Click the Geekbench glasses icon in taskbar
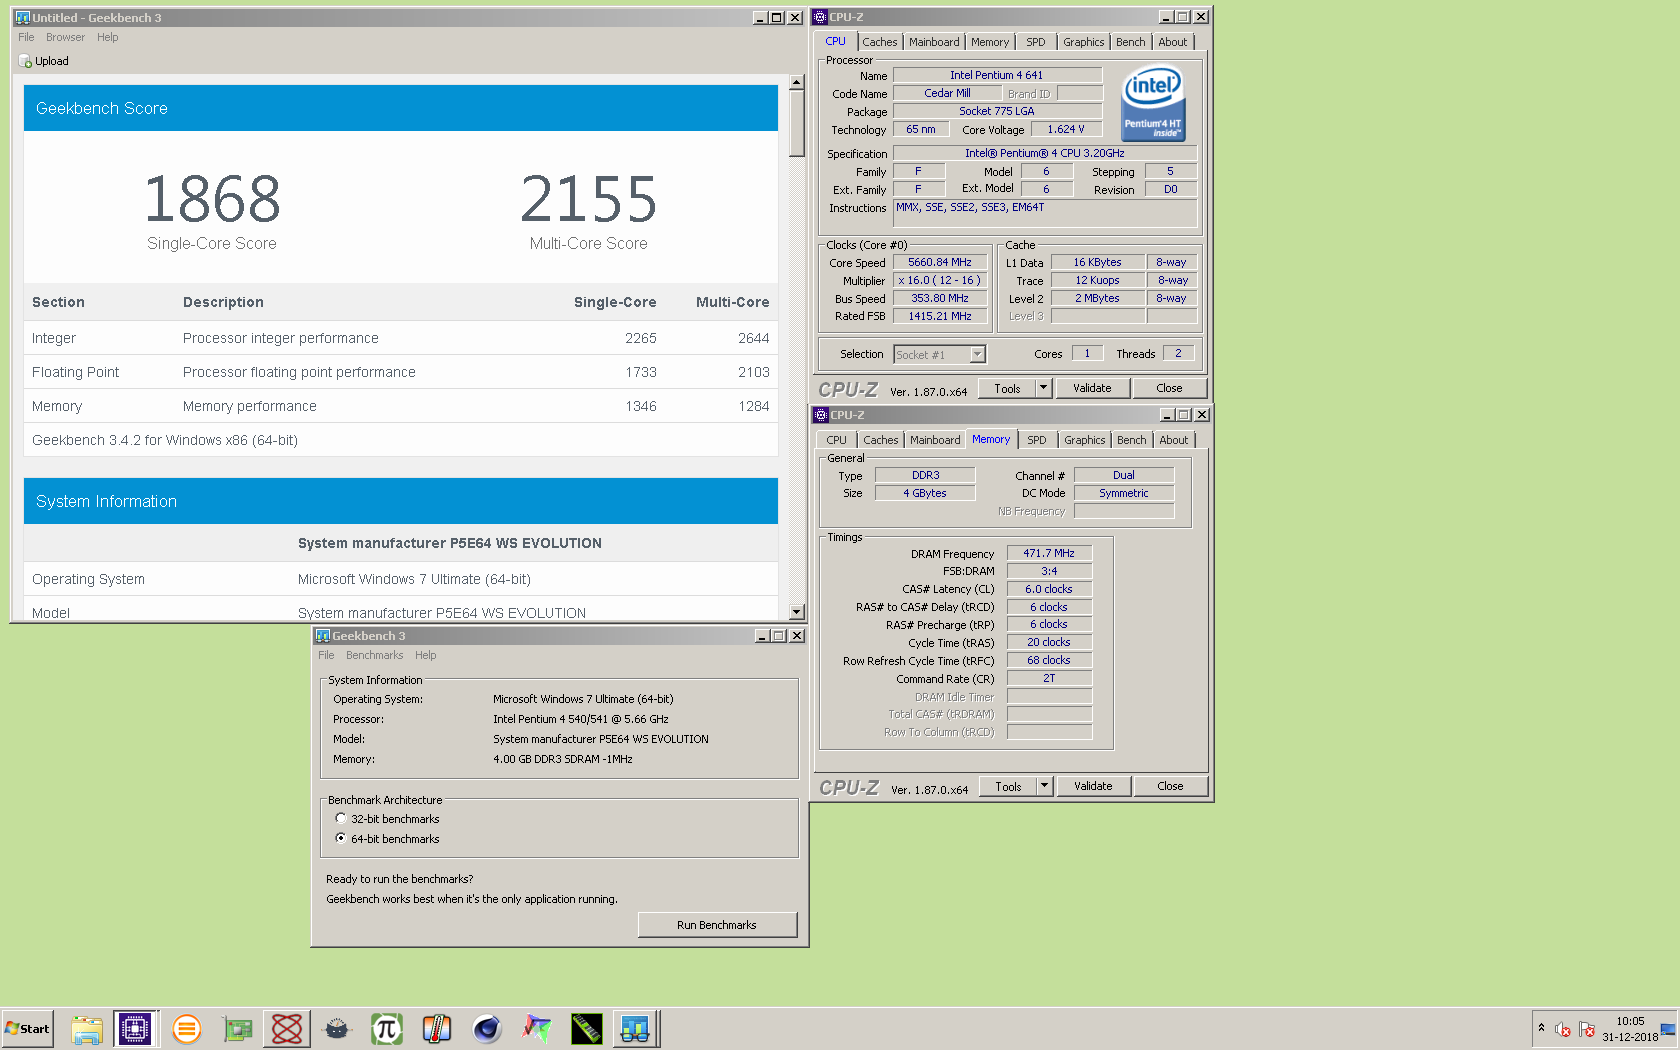 tap(636, 1029)
